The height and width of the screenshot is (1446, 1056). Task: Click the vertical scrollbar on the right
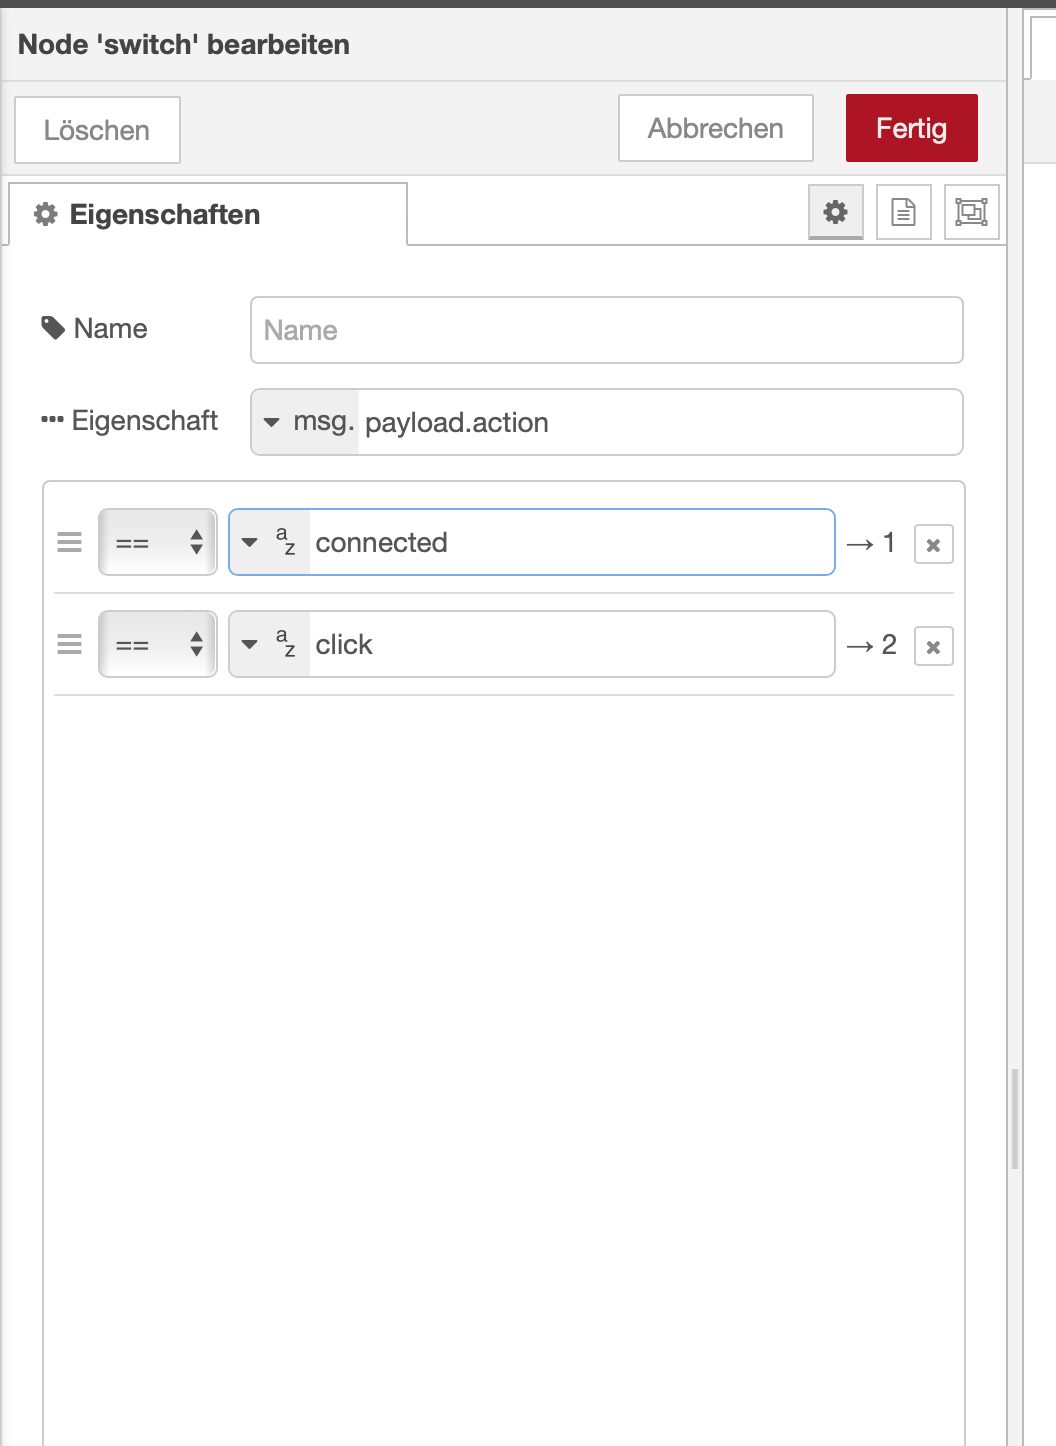1015,1118
